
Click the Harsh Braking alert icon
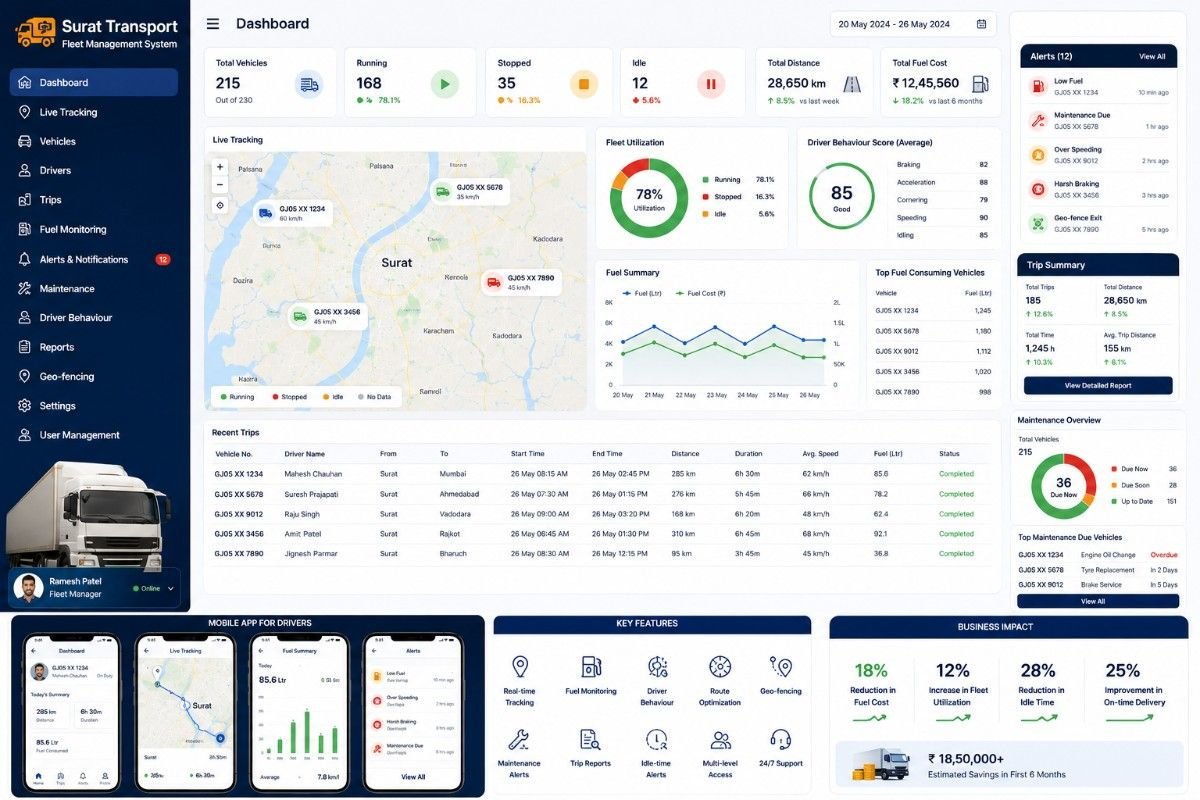point(1038,189)
